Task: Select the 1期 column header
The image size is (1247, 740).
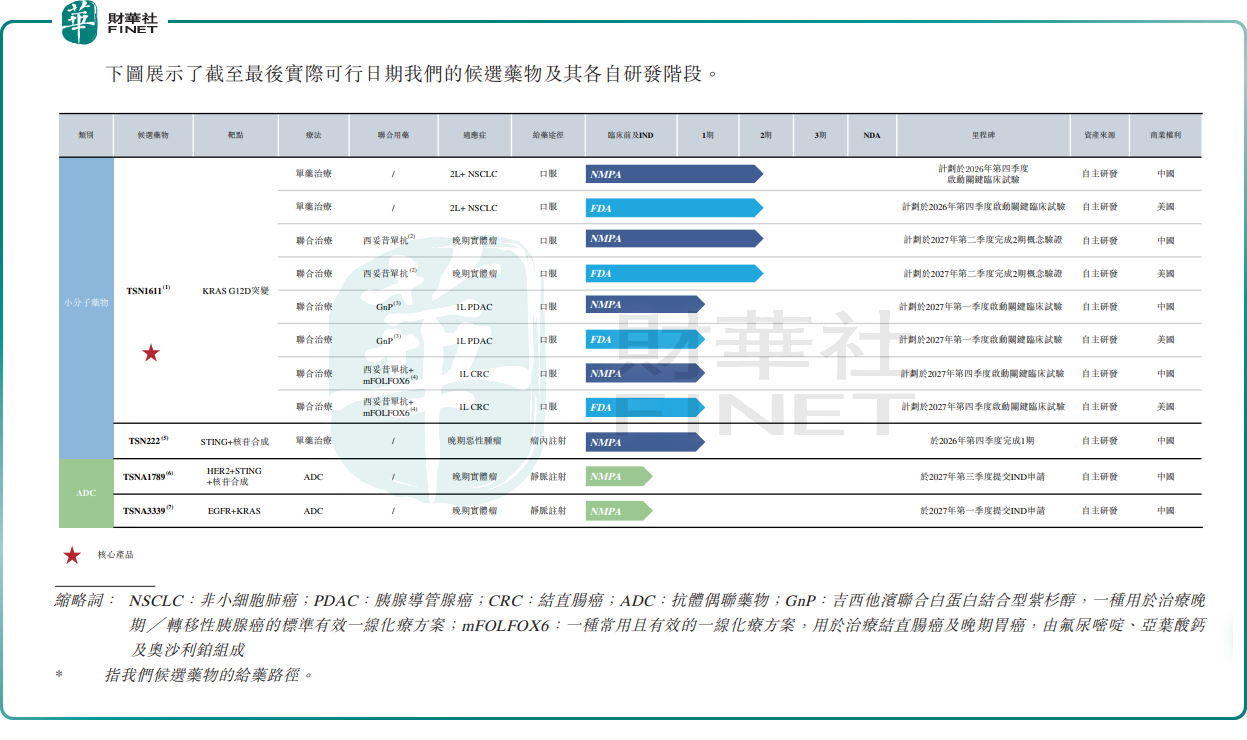Action: tap(708, 135)
